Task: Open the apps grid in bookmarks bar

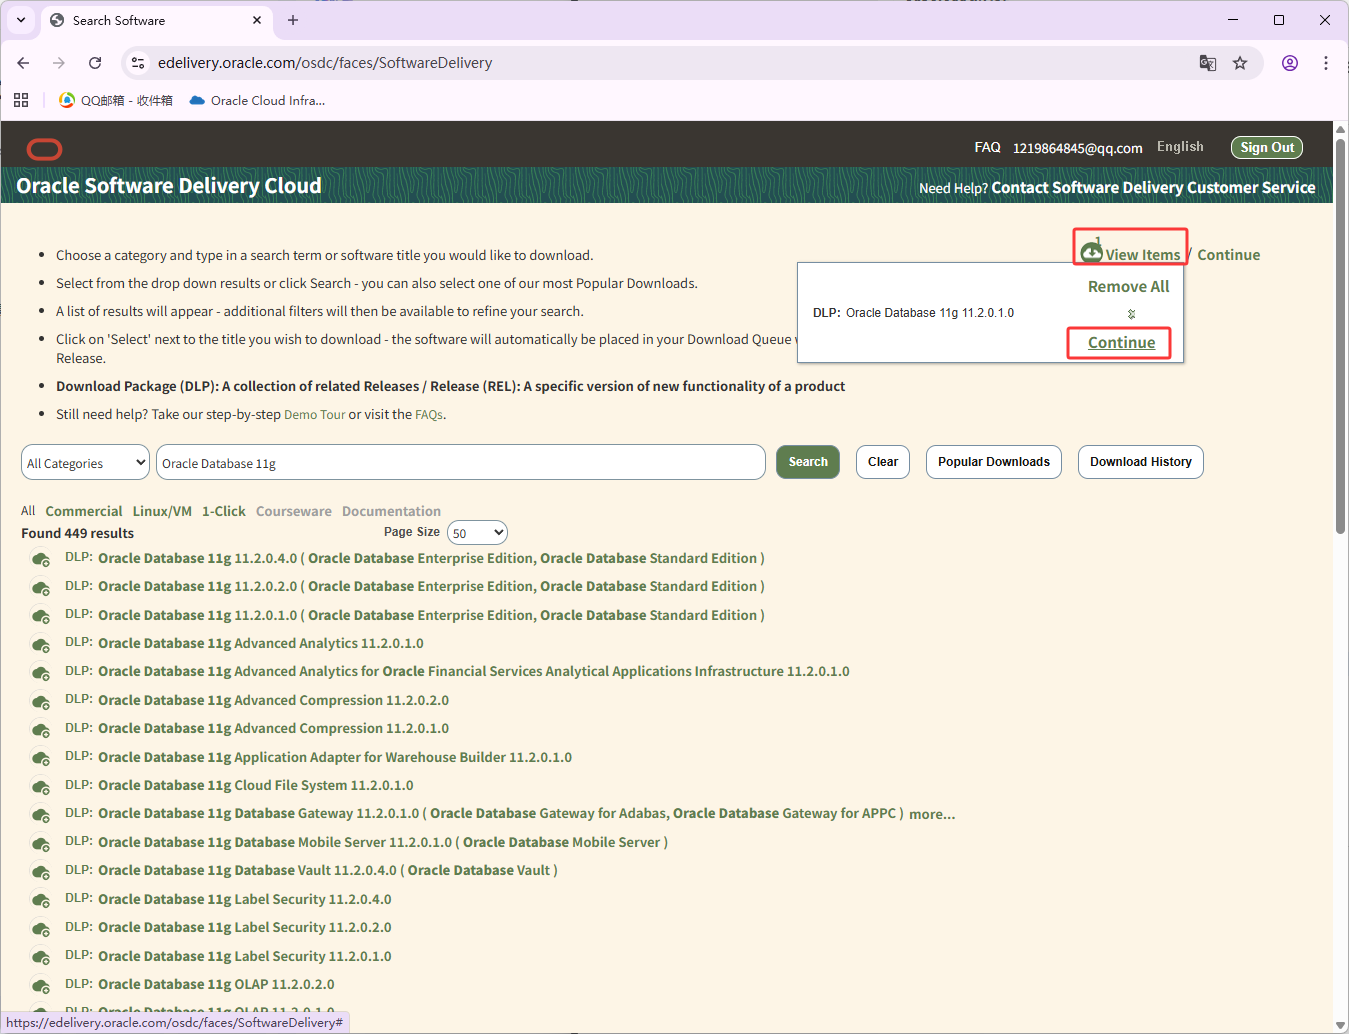Action: coord(21,100)
